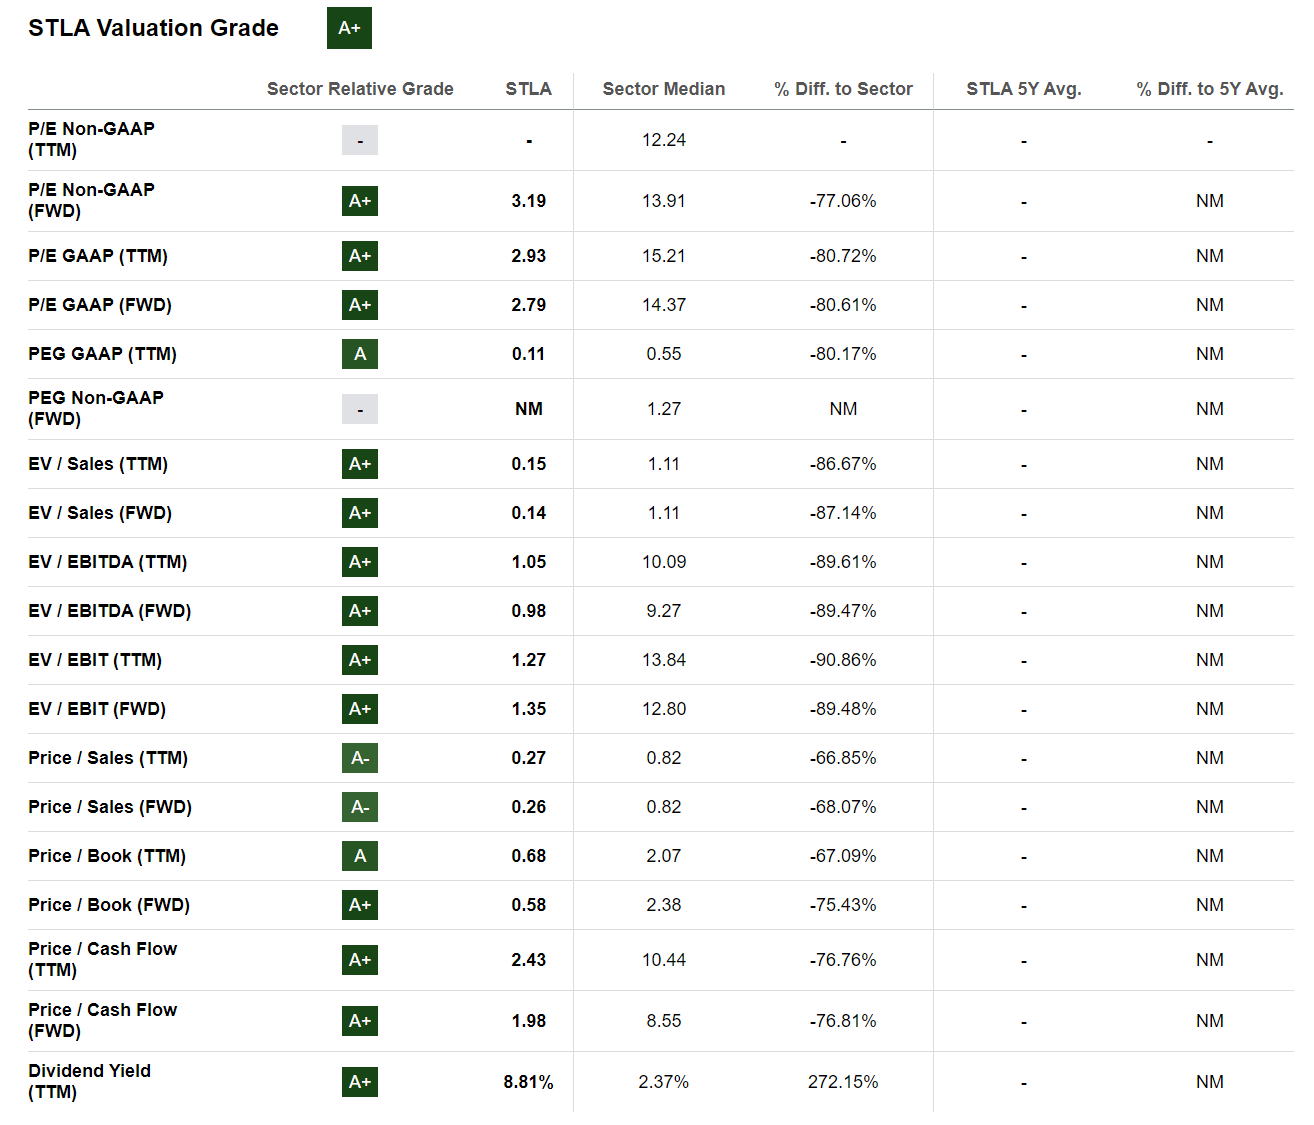Click the Sector Relative Grade column header
This screenshot has width=1314, height=1125.
360,89
